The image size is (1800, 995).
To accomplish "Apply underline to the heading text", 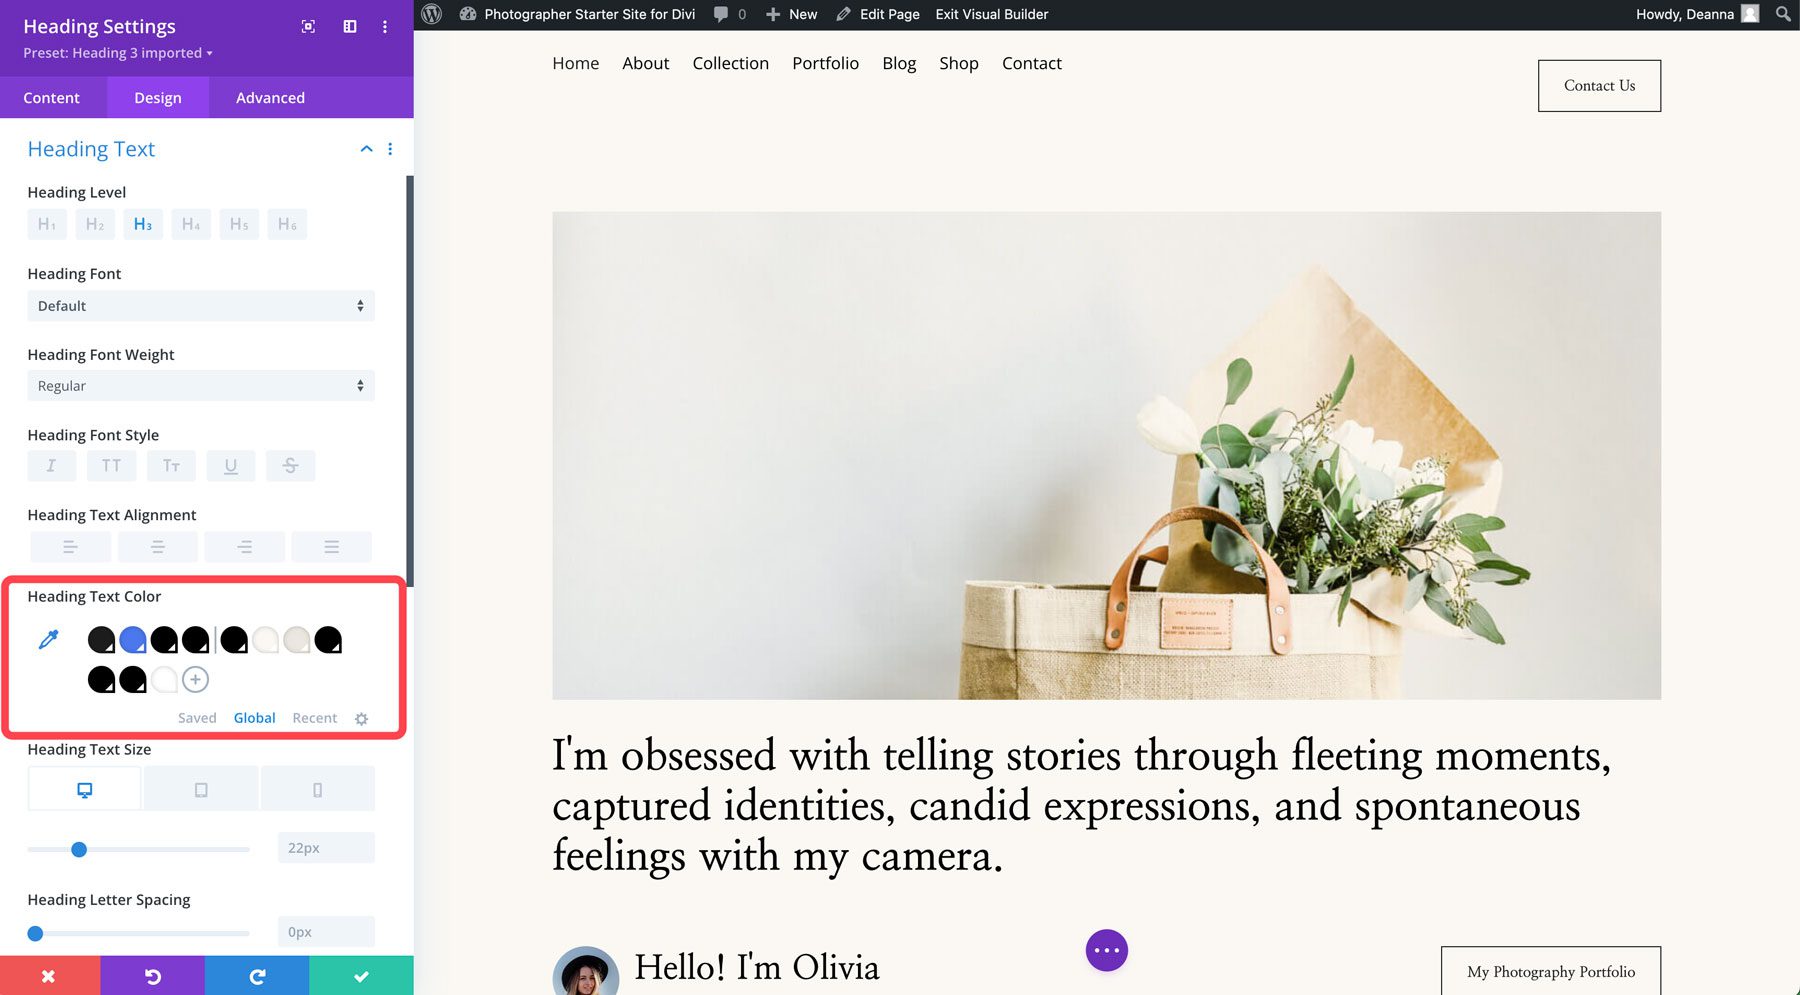I will pos(231,465).
